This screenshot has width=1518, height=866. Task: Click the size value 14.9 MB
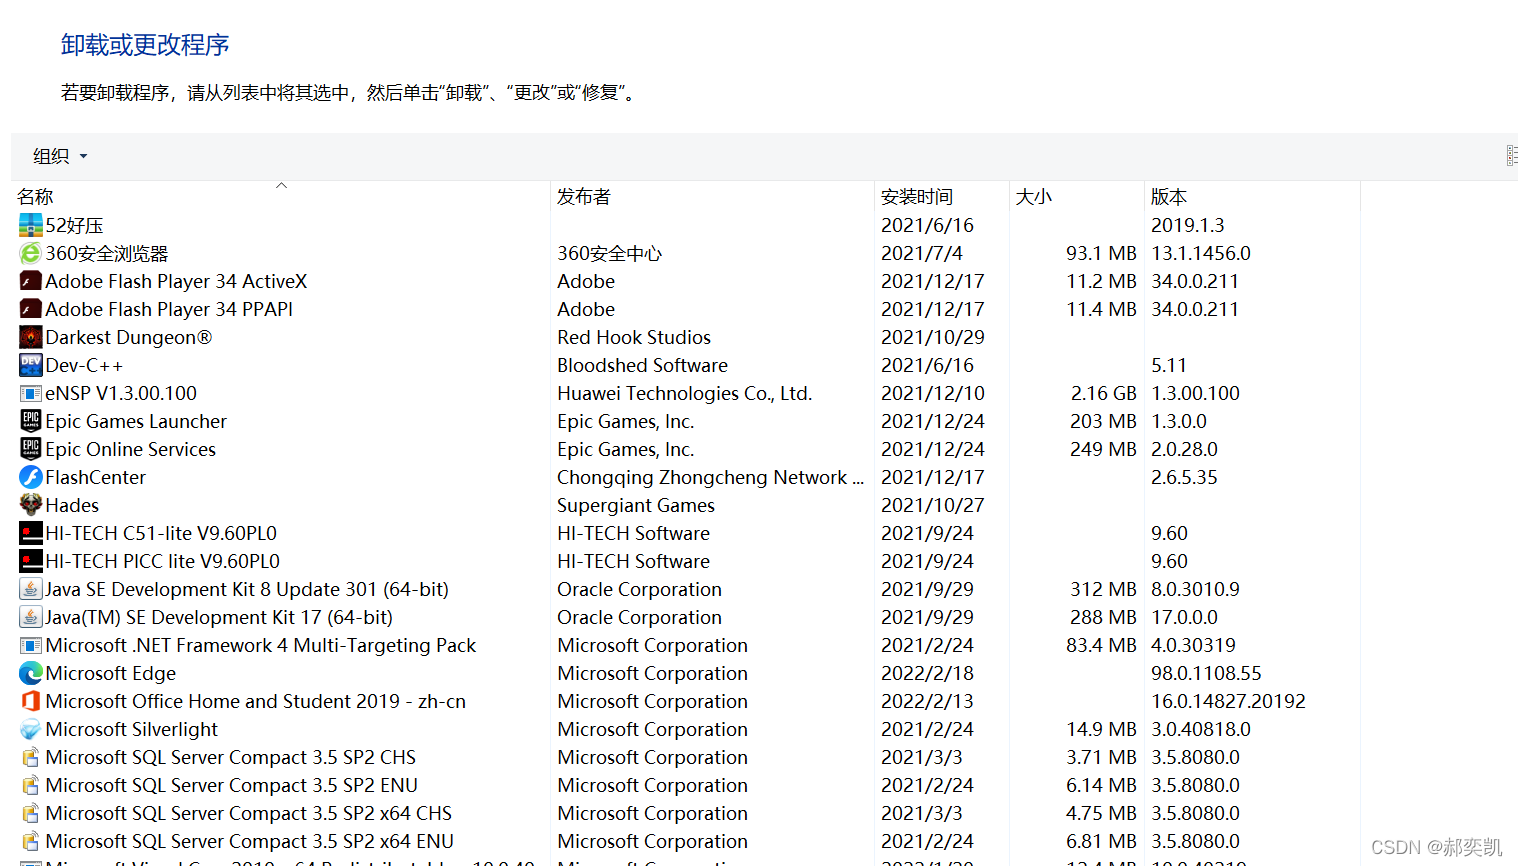(1102, 729)
